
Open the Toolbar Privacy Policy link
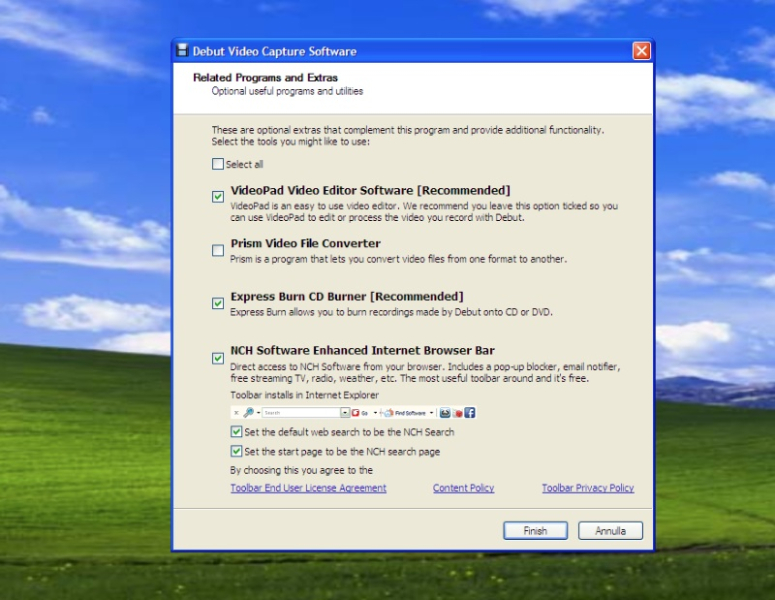(588, 488)
